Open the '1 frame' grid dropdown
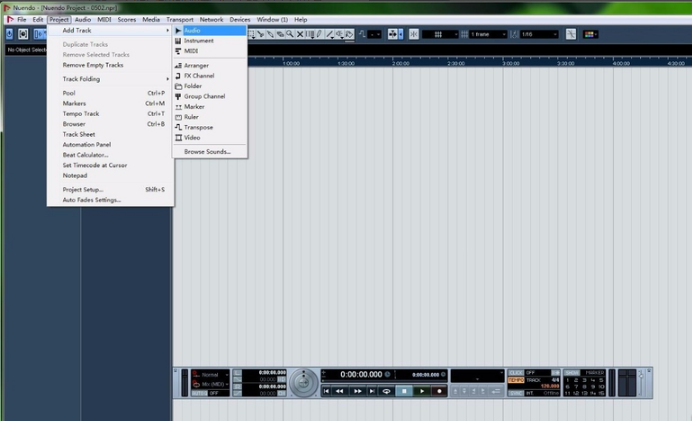The width and height of the screenshot is (692, 421). tap(490, 34)
